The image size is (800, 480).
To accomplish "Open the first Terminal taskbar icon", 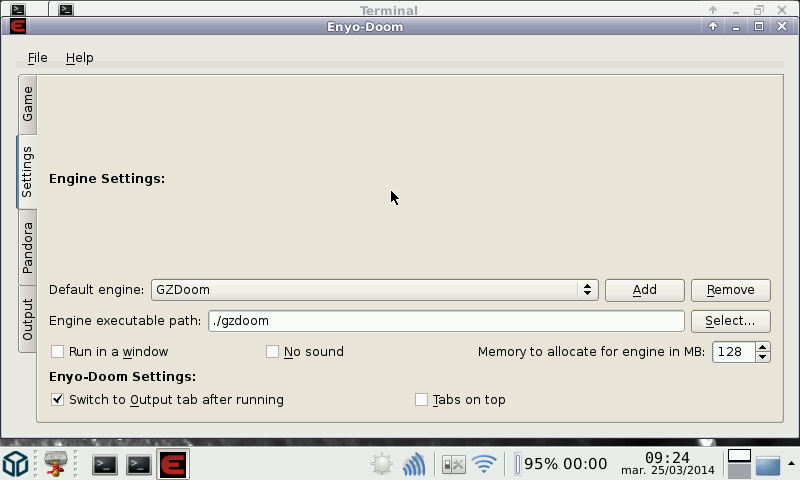I will coord(105,464).
